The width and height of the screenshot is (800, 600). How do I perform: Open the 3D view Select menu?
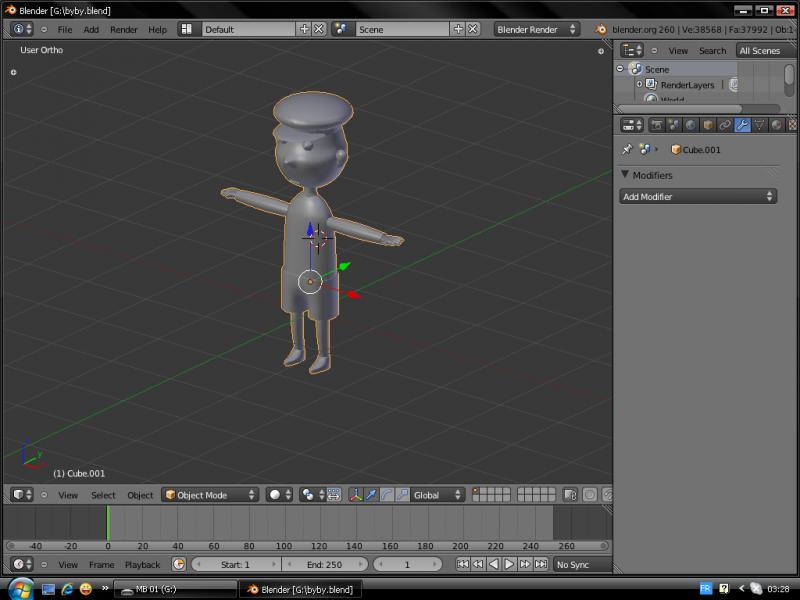pos(103,495)
